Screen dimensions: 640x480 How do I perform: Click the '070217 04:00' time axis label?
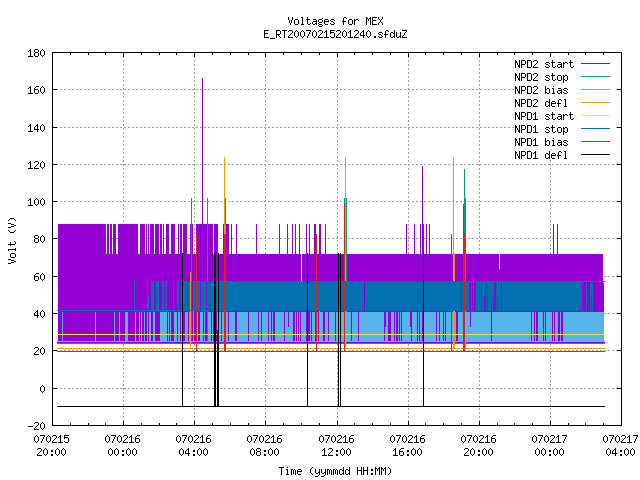(x=620, y=446)
